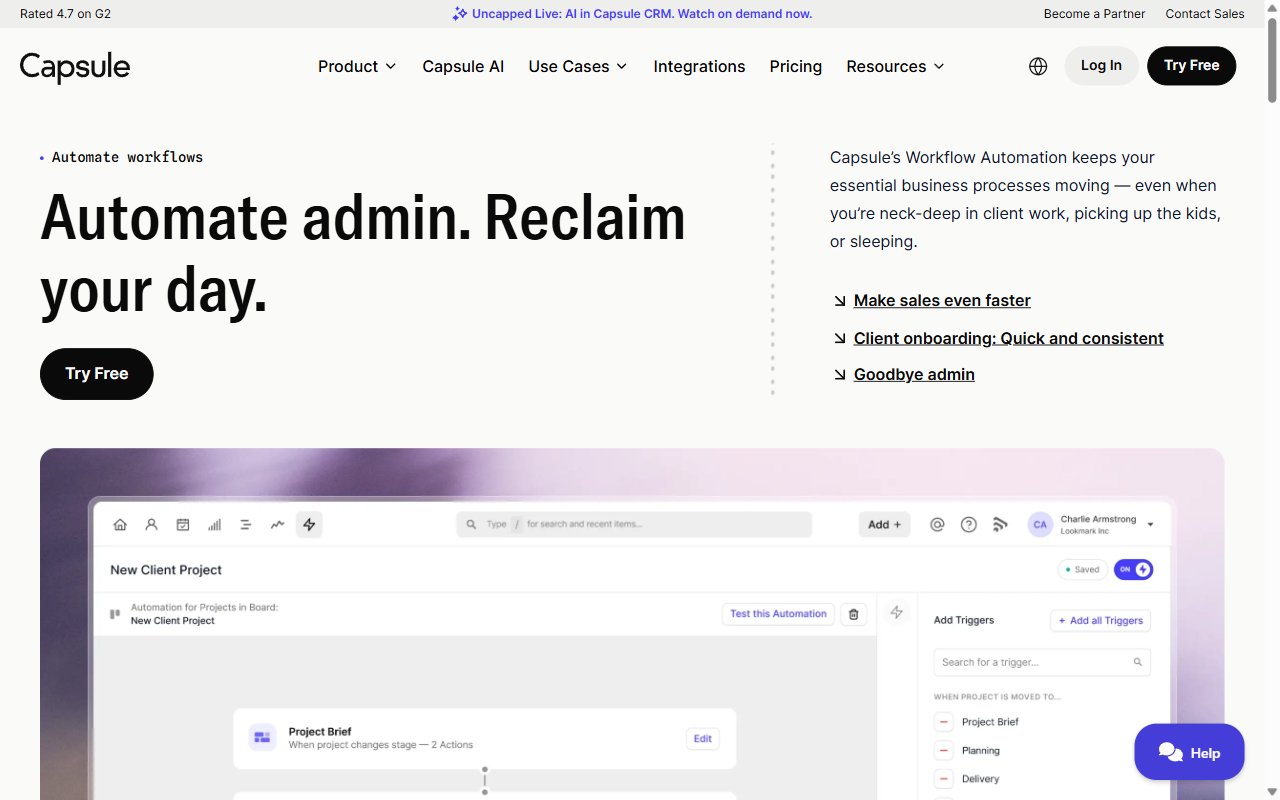Viewport: 1280px width, 800px height.
Task: Remove the Project Brief trigger
Action: [x=944, y=722]
